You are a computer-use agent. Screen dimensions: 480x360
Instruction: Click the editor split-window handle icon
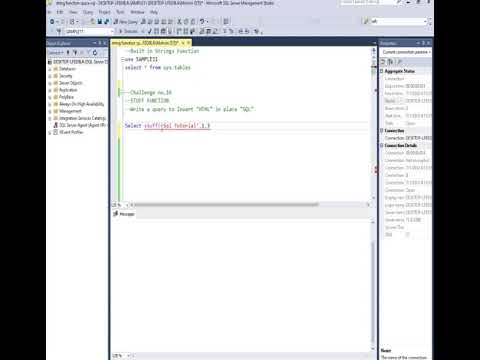(x=373, y=49)
